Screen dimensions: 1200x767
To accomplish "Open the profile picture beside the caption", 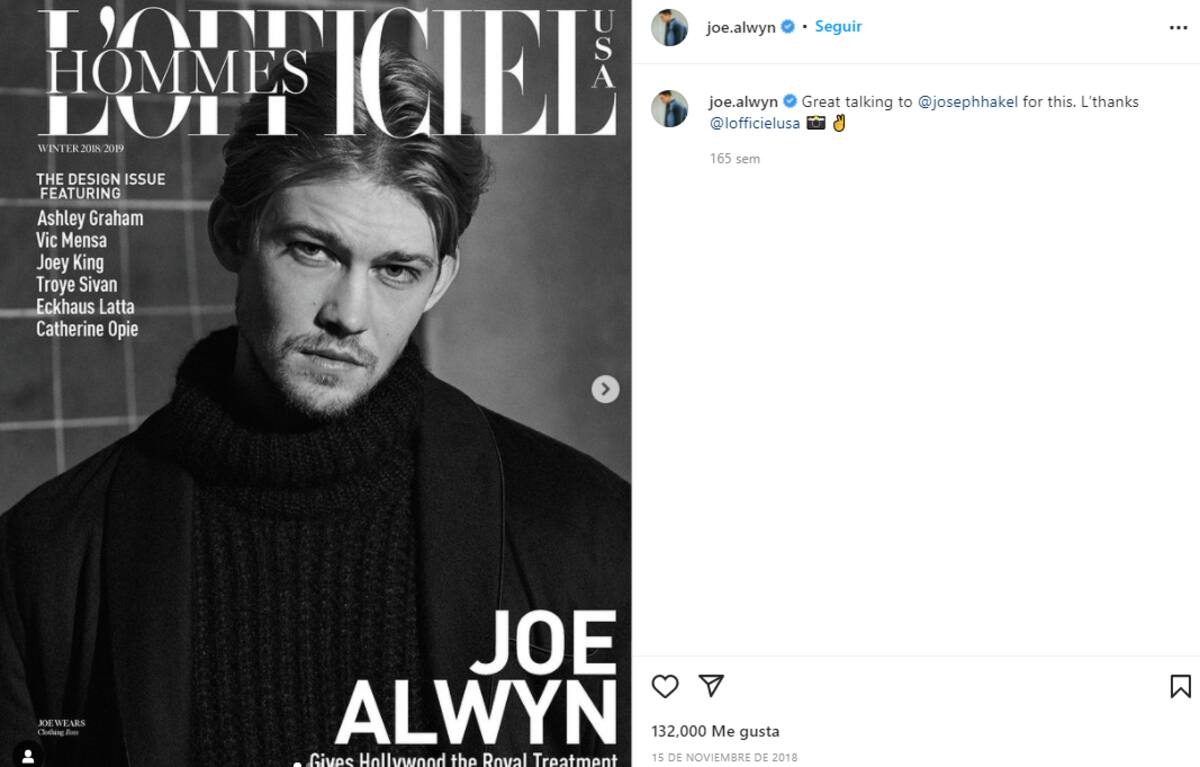I will tap(670, 109).
